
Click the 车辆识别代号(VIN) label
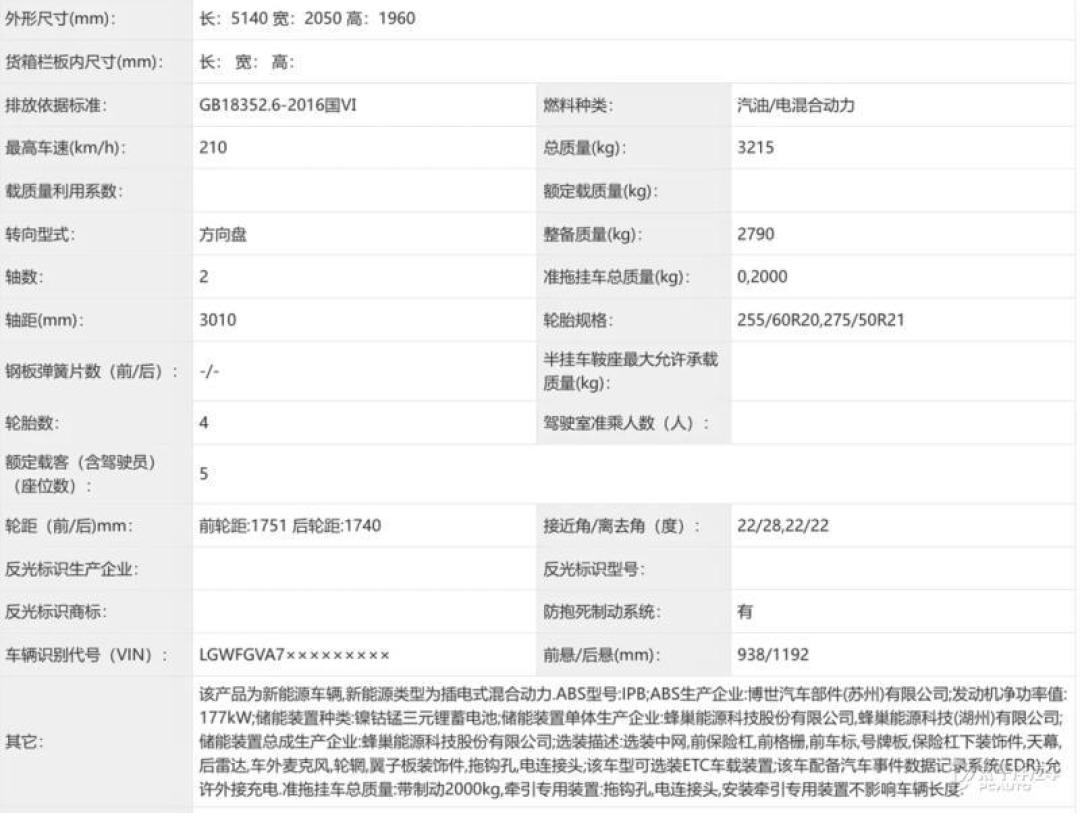point(86,655)
